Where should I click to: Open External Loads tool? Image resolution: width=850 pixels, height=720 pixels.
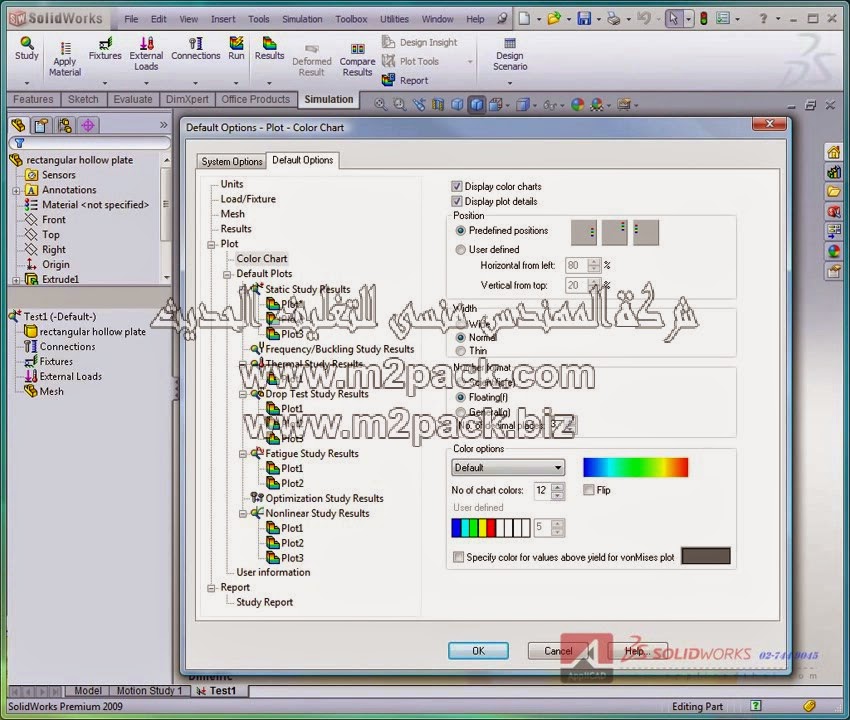(146, 54)
